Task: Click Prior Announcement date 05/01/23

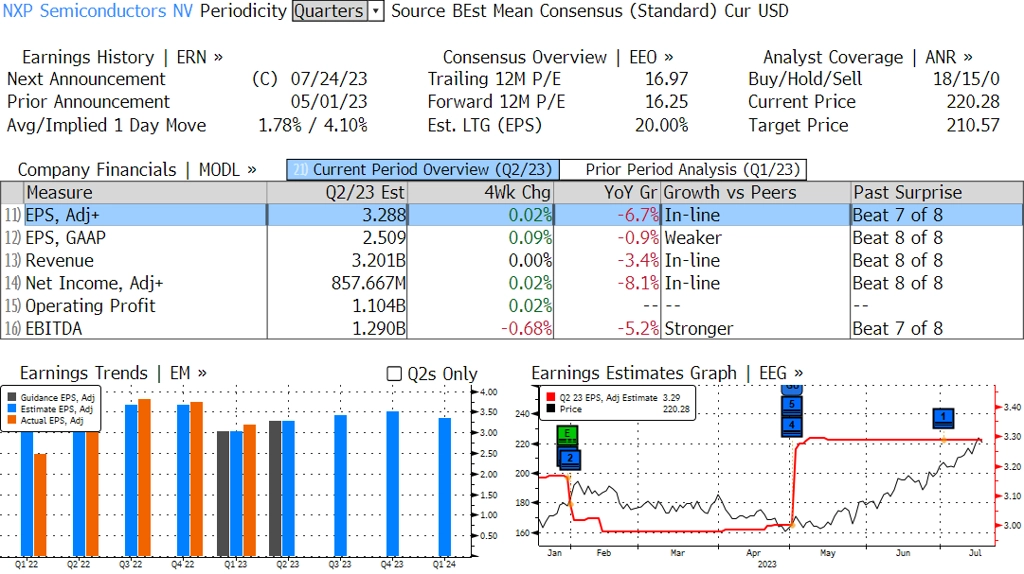Action: (x=328, y=102)
